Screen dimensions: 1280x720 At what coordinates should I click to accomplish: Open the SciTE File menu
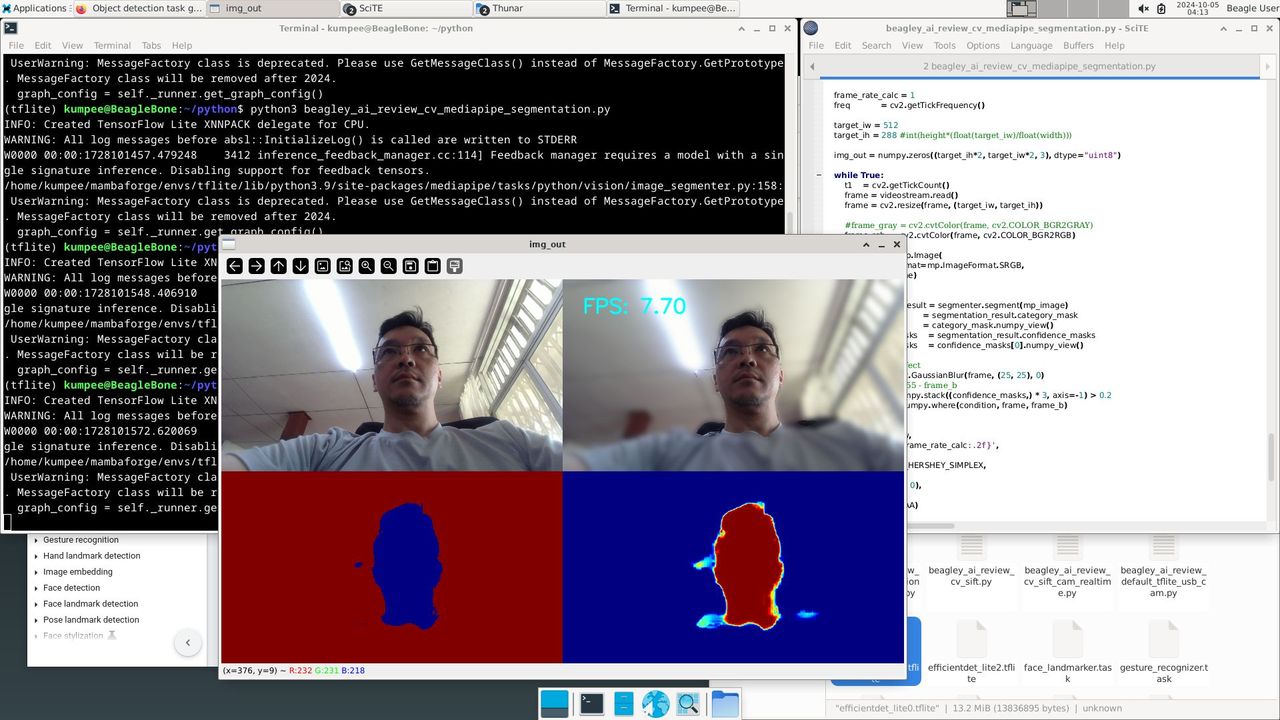click(x=816, y=45)
